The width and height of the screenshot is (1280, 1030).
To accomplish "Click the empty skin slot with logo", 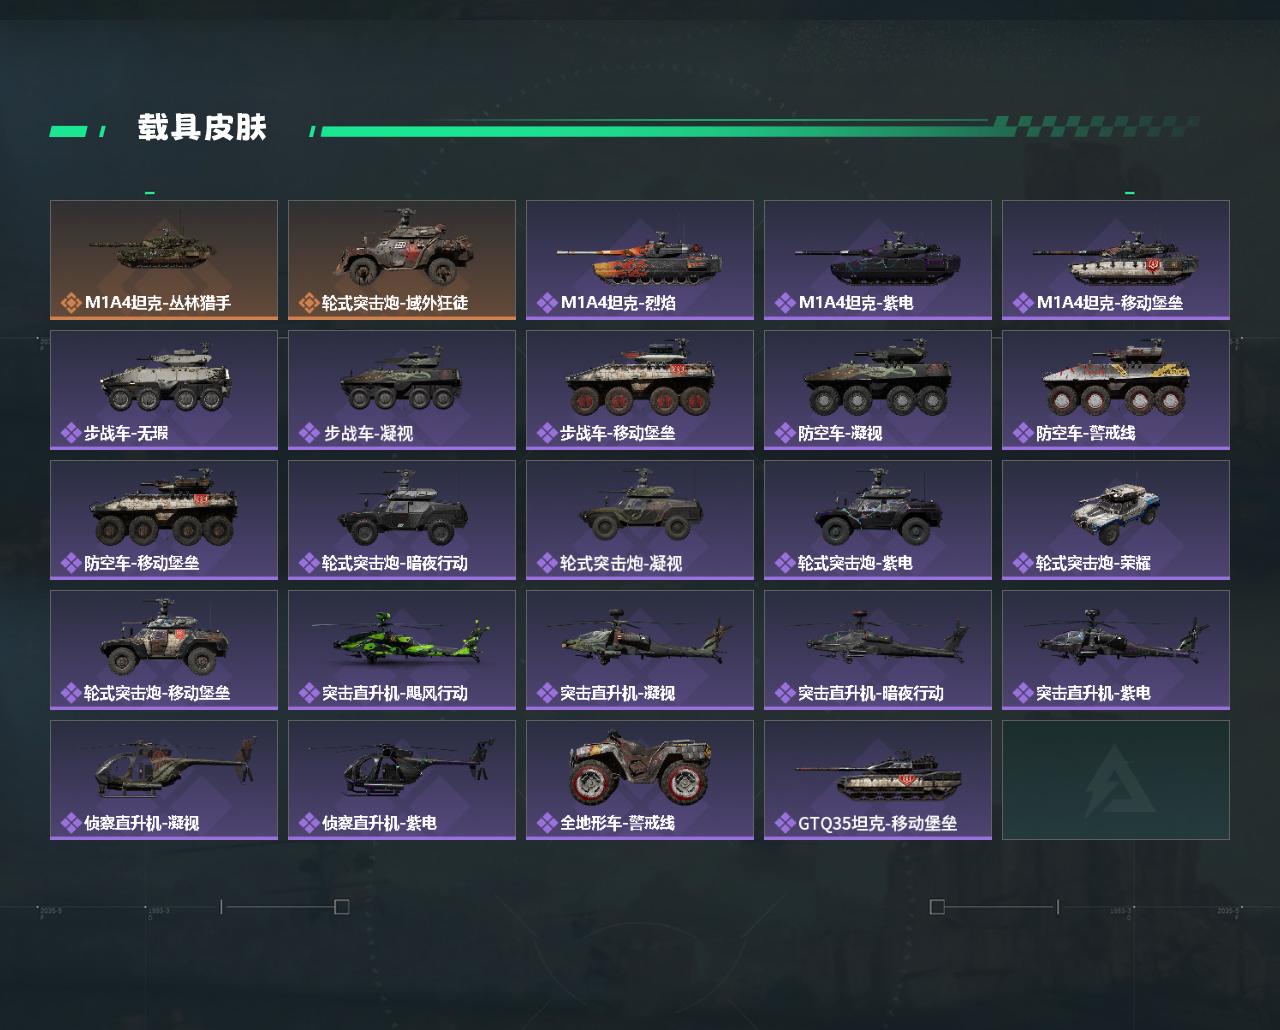I will point(1116,780).
